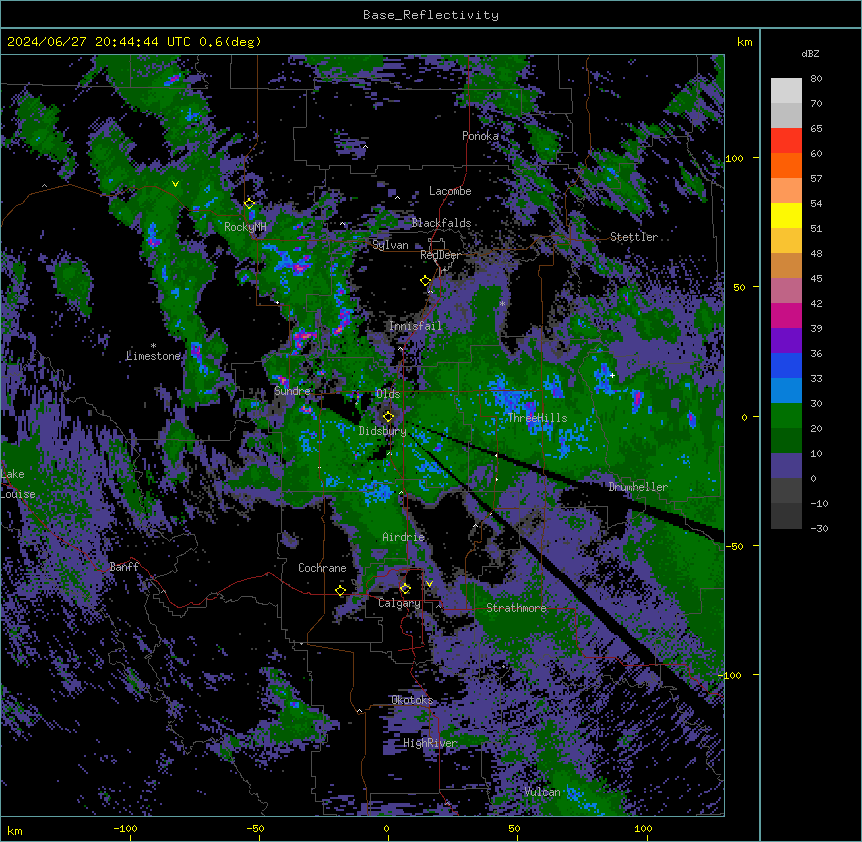Select the slate purple 10 dBZ legend swatch
The width and height of the screenshot is (862, 842).
tap(786, 466)
